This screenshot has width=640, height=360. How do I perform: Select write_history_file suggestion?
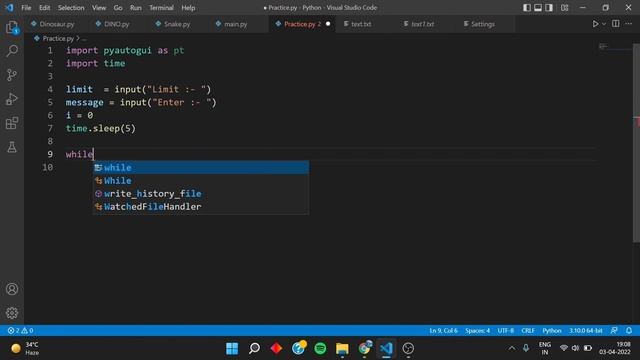tap(201, 193)
